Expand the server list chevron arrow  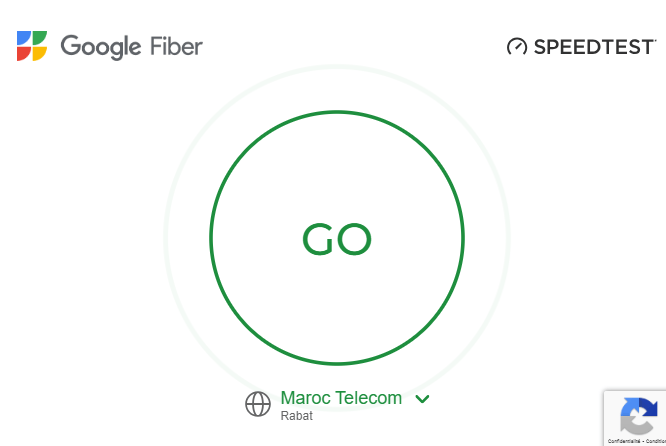422,399
